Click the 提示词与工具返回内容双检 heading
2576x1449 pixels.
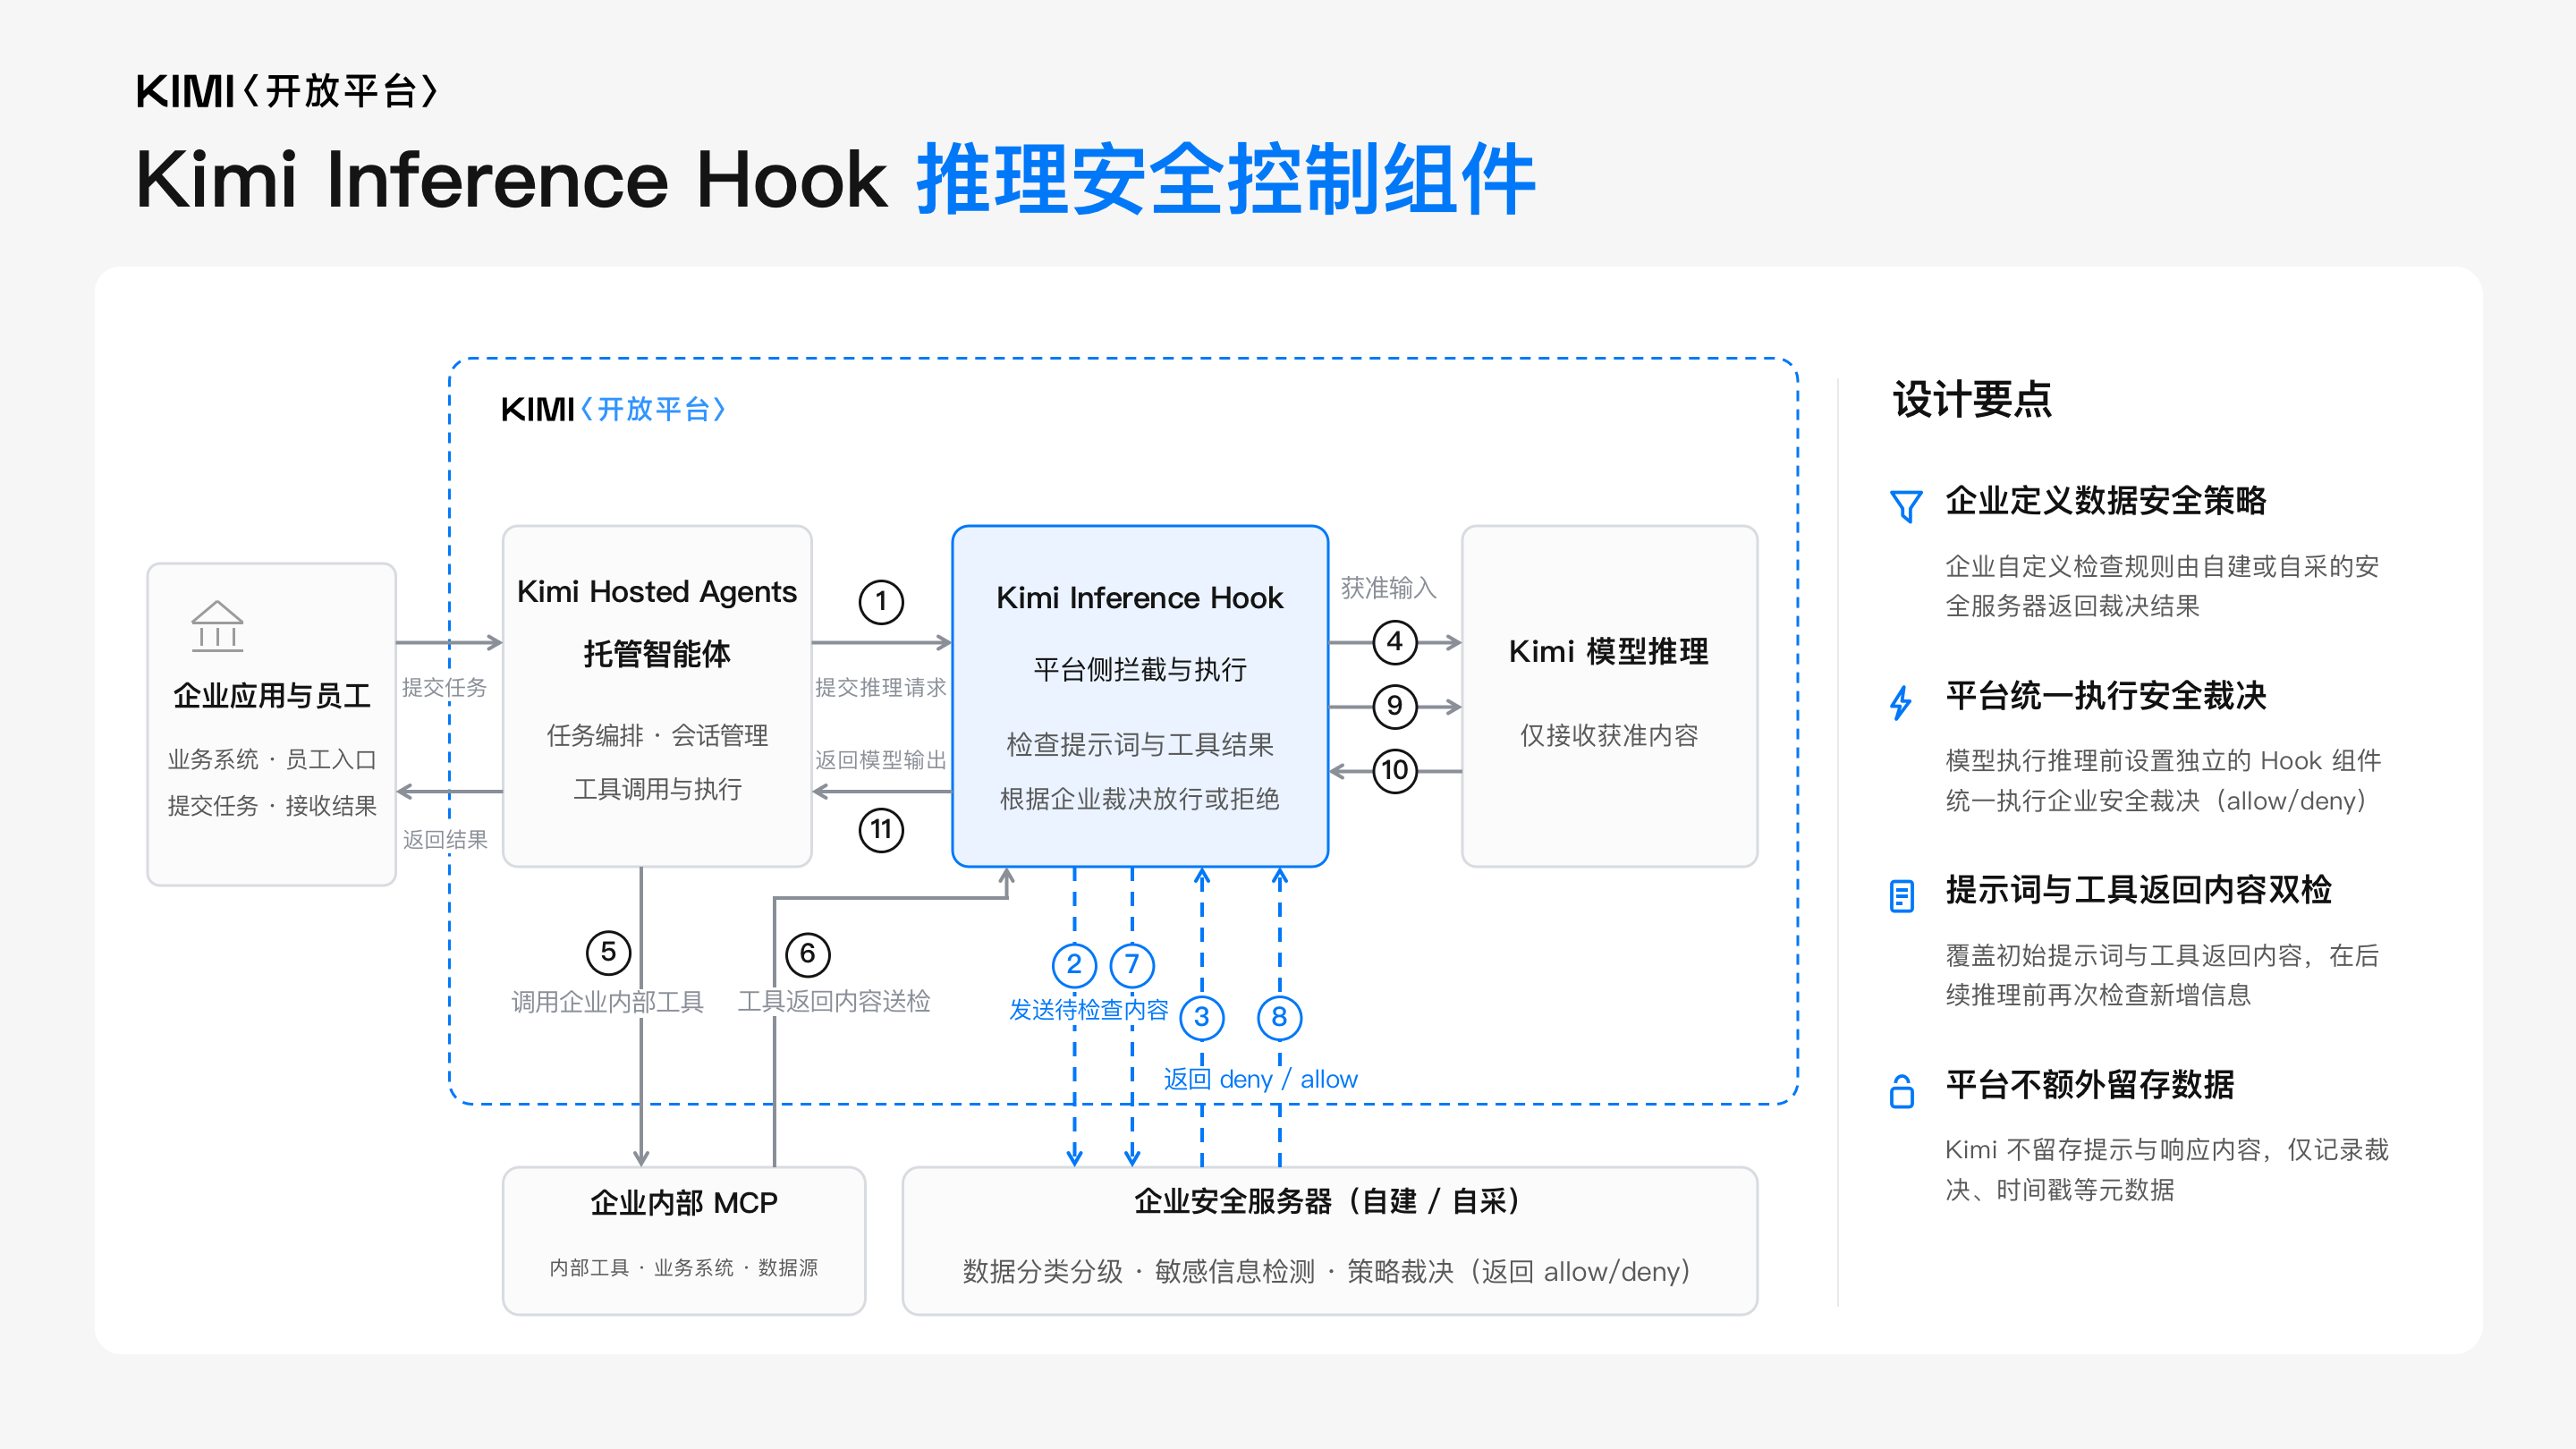2138,889
